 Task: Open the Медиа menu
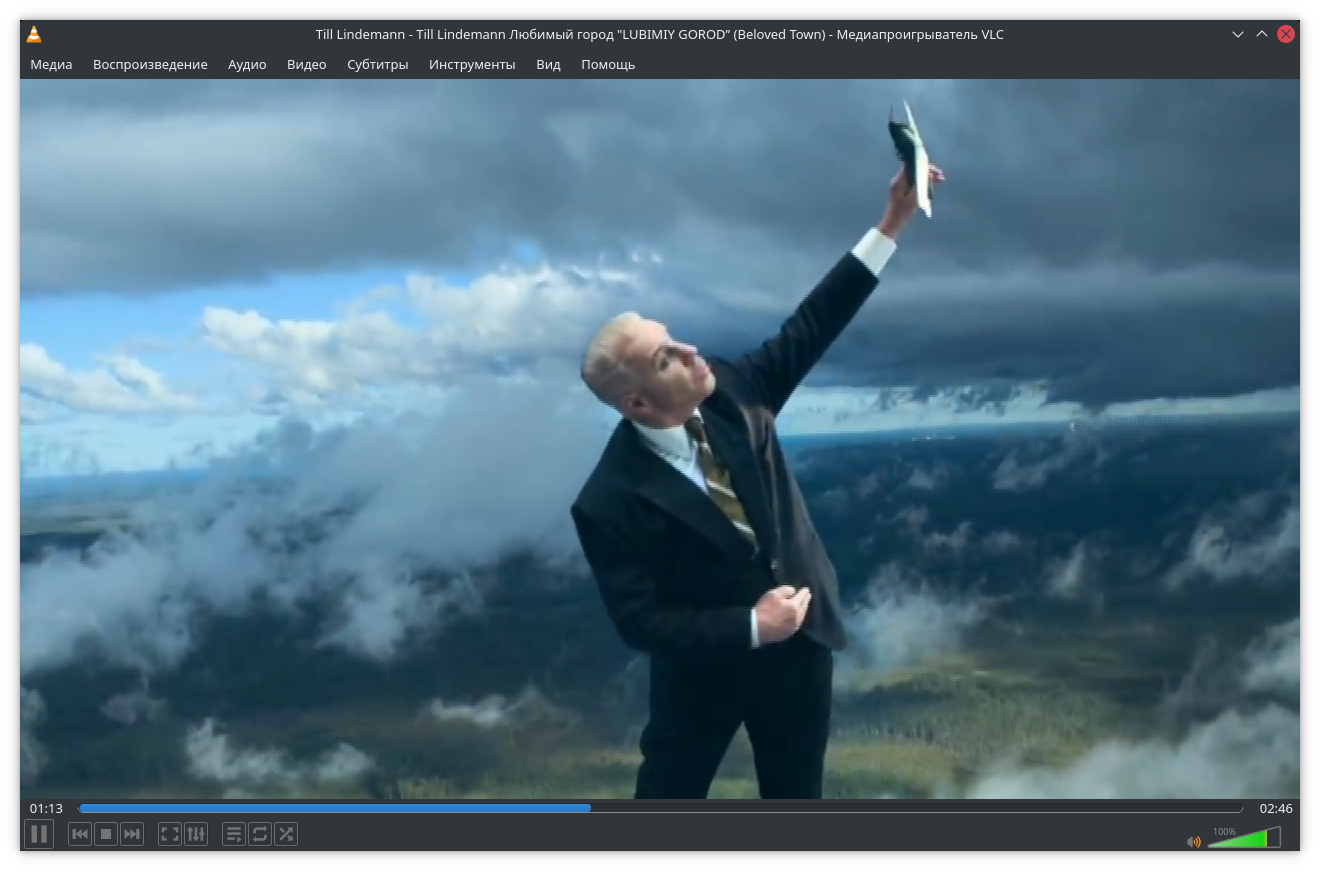click(x=51, y=64)
